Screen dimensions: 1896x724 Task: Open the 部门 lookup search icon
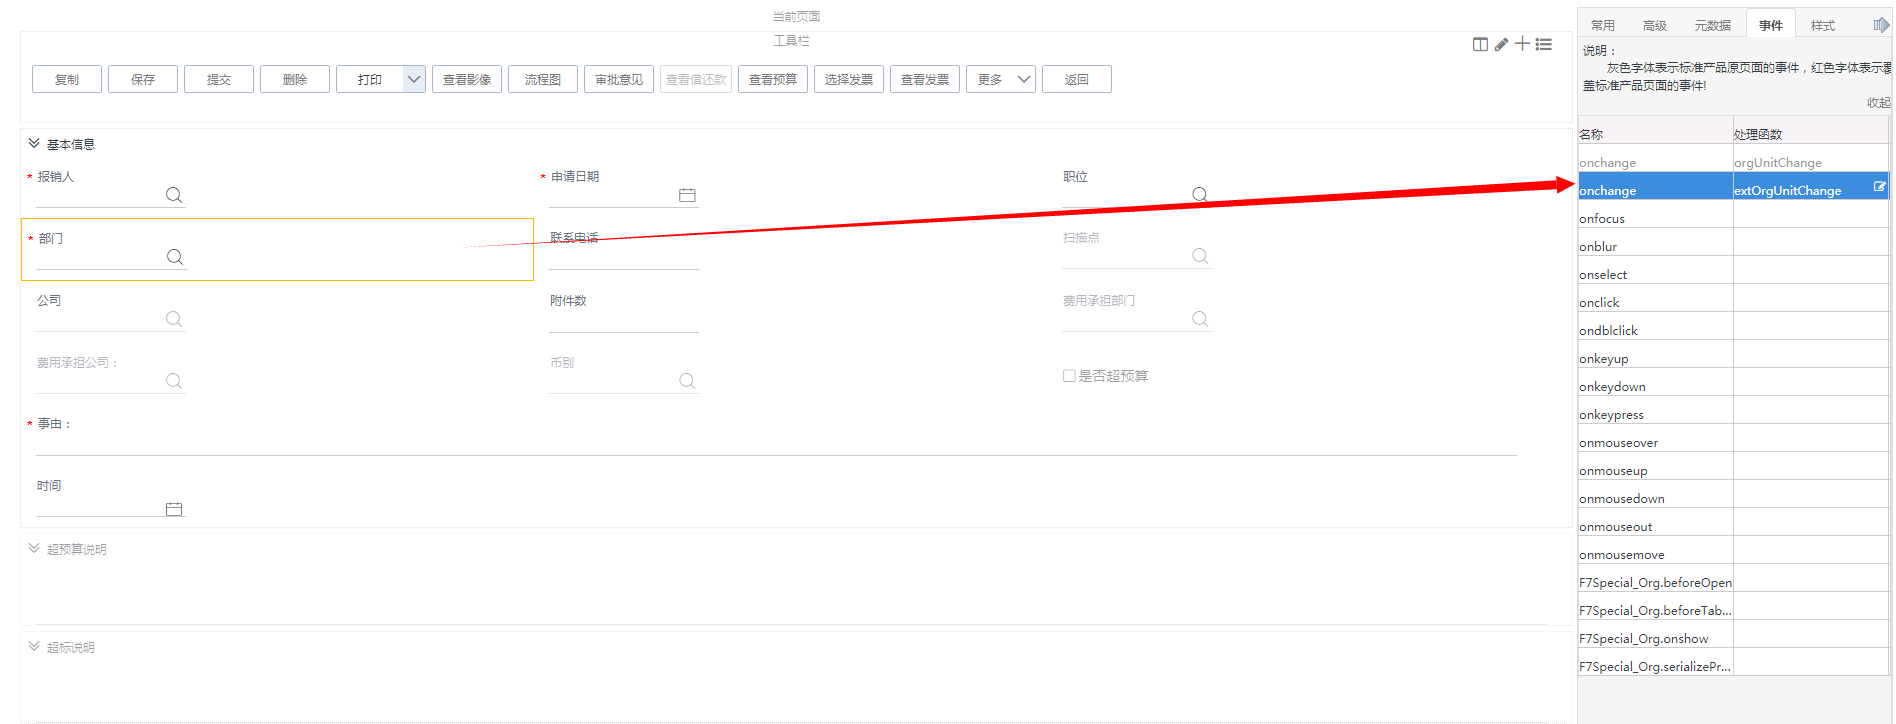click(175, 257)
